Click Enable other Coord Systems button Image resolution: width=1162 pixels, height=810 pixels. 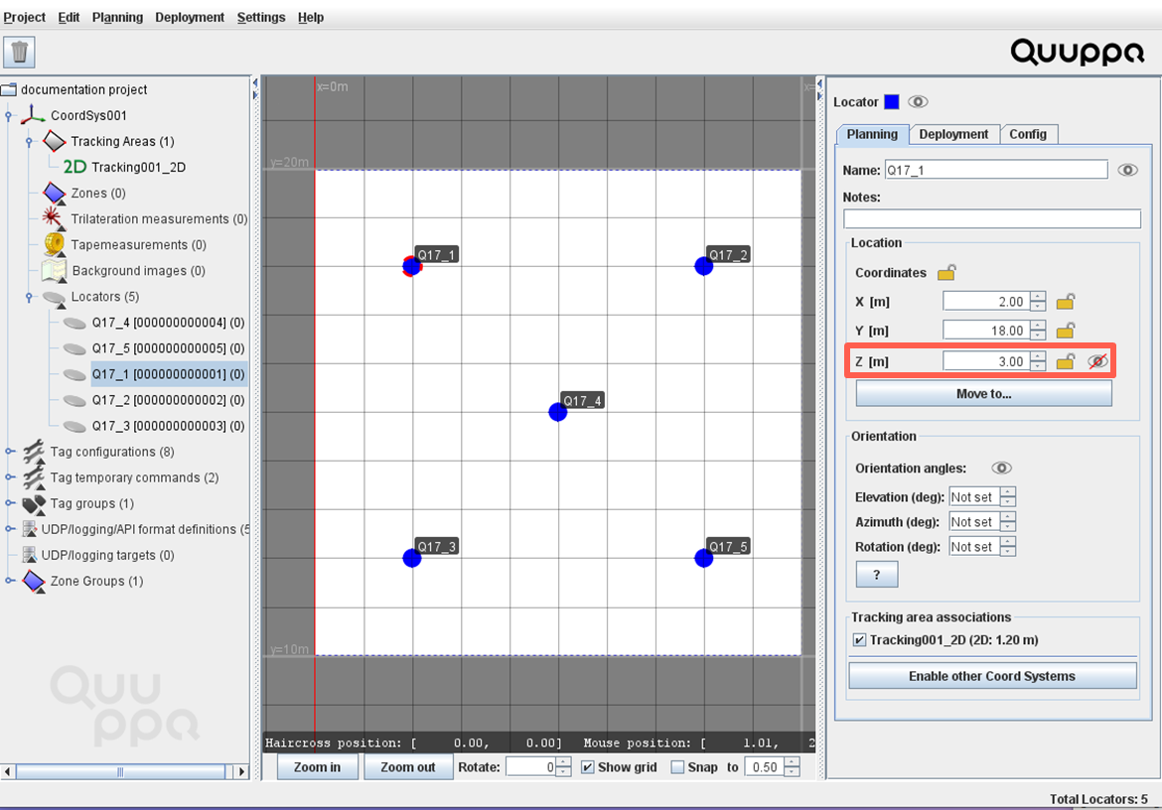pos(992,676)
